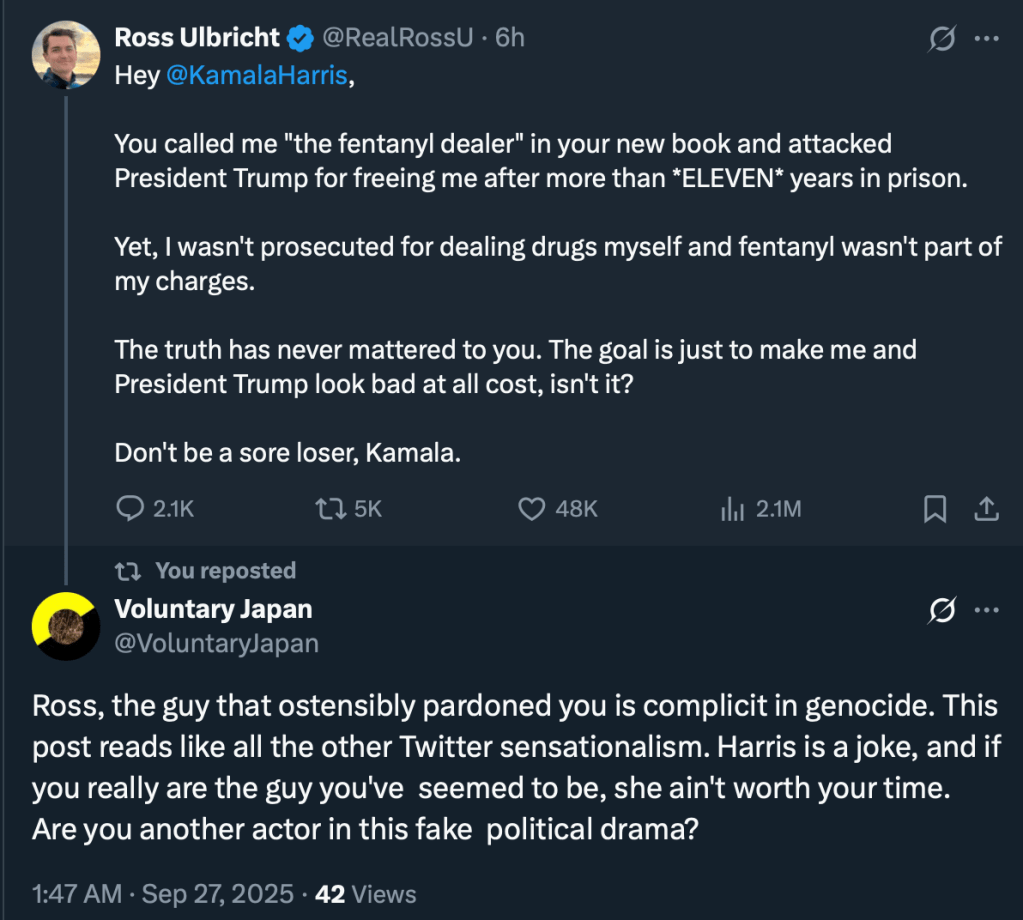
Task: Click the @VoluntaryJapan handle
Action: point(217,643)
